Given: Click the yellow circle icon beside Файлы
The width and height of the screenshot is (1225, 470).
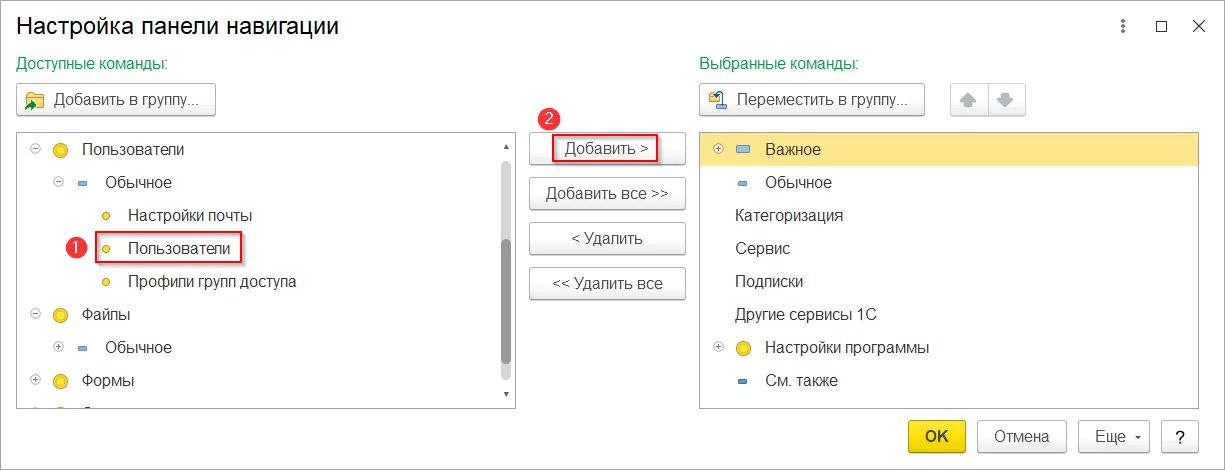Looking at the screenshot, I should (60, 315).
